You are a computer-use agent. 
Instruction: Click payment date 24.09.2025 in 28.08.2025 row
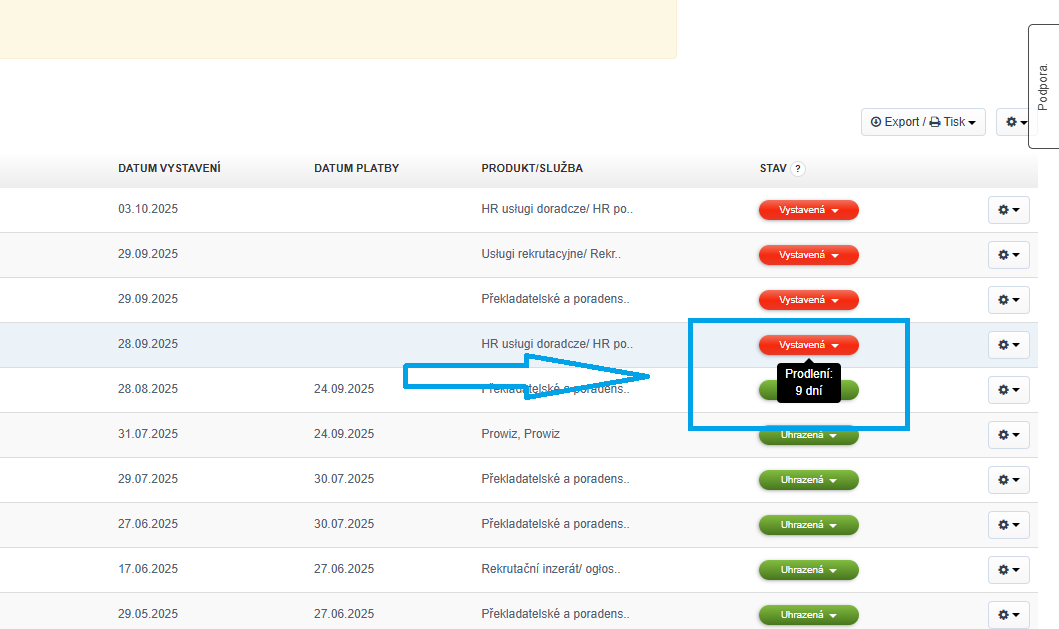click(344, 388)
